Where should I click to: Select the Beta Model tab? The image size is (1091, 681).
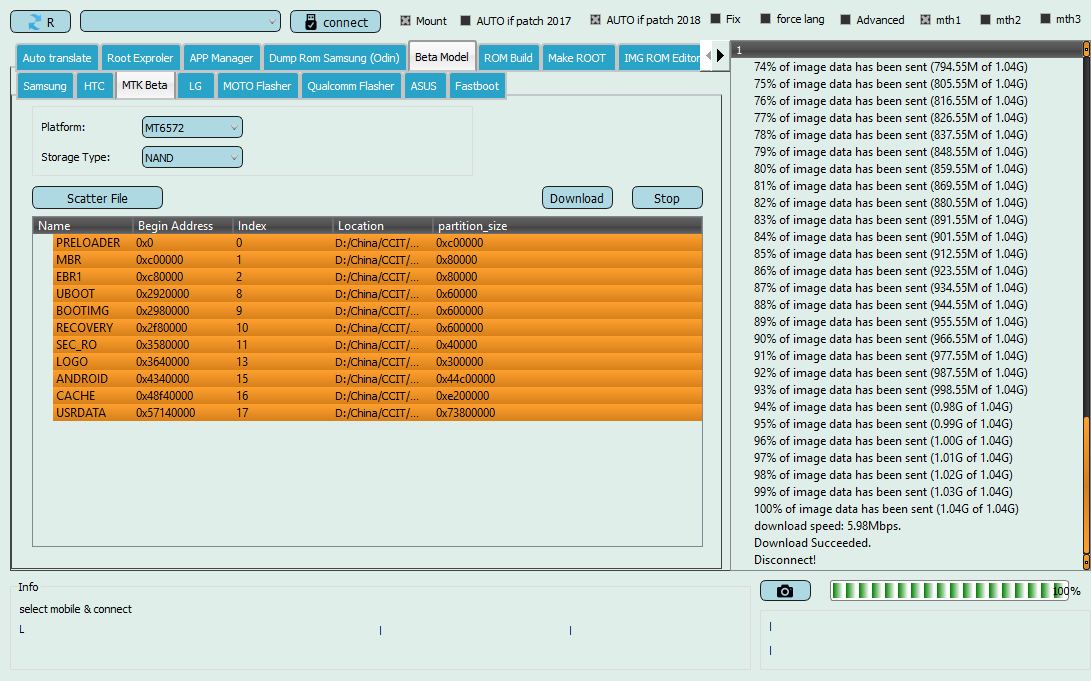click(442, 57)
